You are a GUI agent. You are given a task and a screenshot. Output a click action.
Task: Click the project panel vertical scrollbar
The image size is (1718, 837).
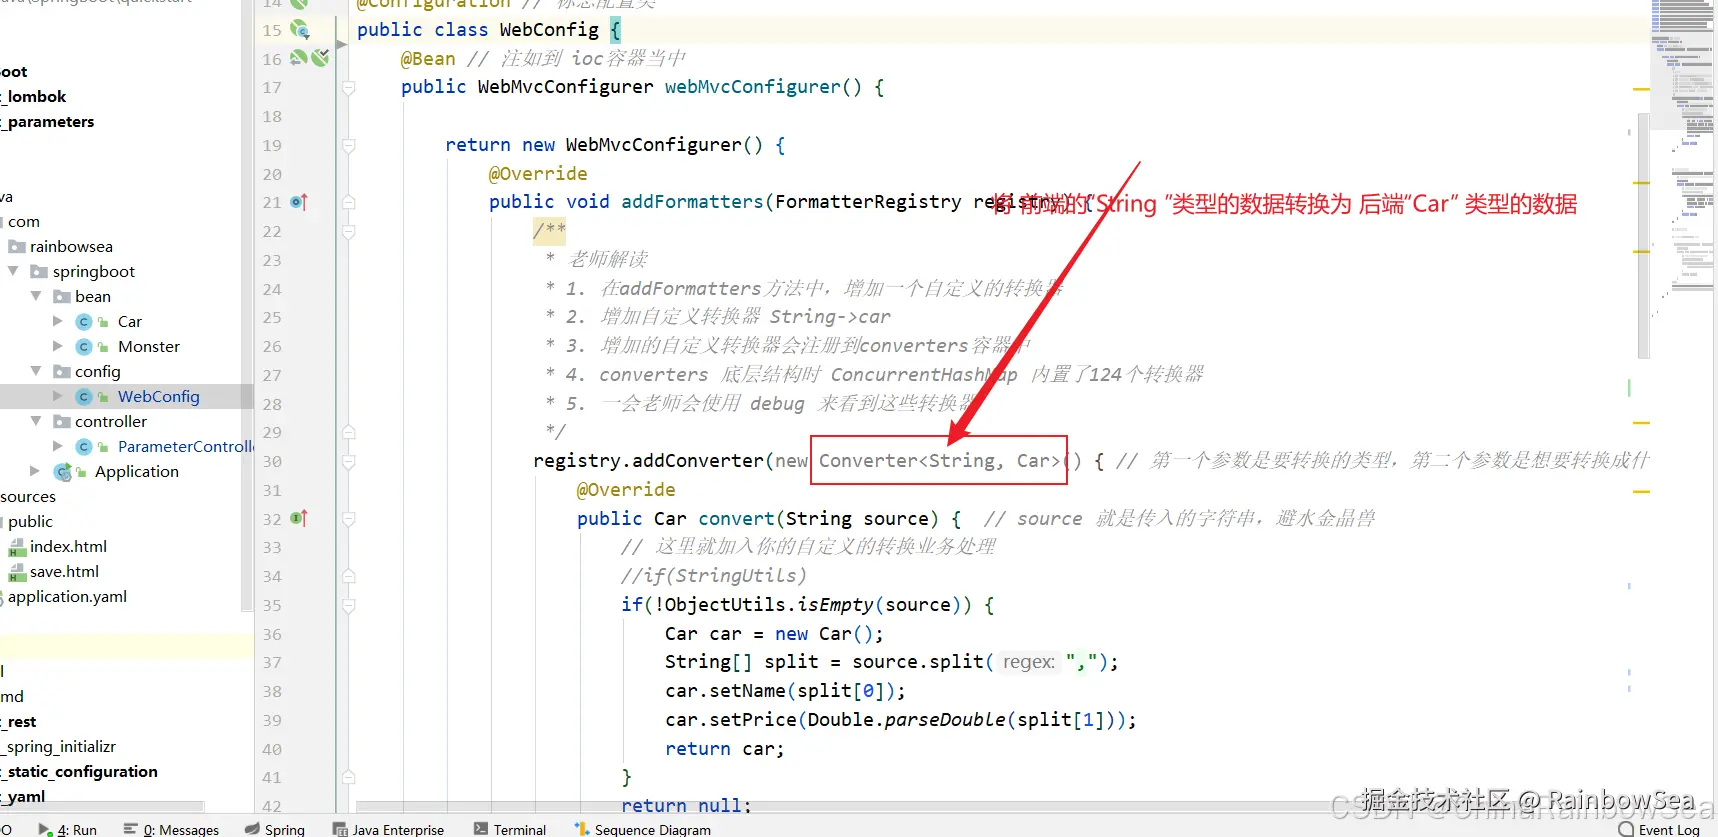(x=246, y=305)
